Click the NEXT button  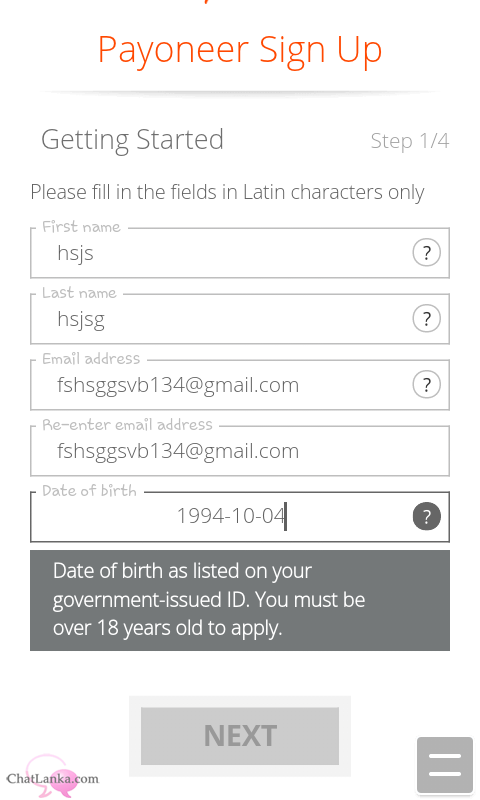pos(240,736)
